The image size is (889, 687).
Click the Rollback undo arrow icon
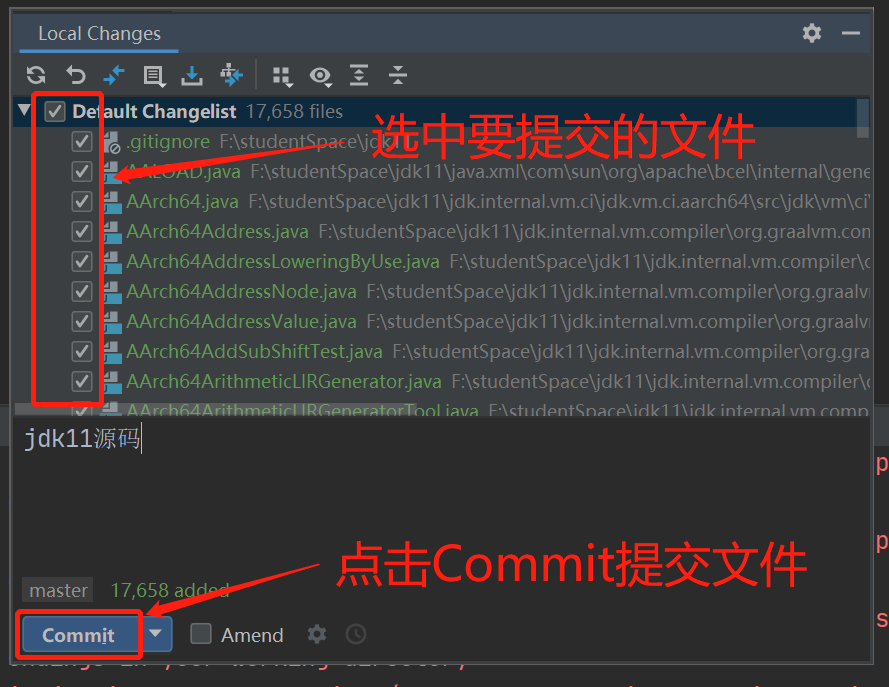[75, 75]
